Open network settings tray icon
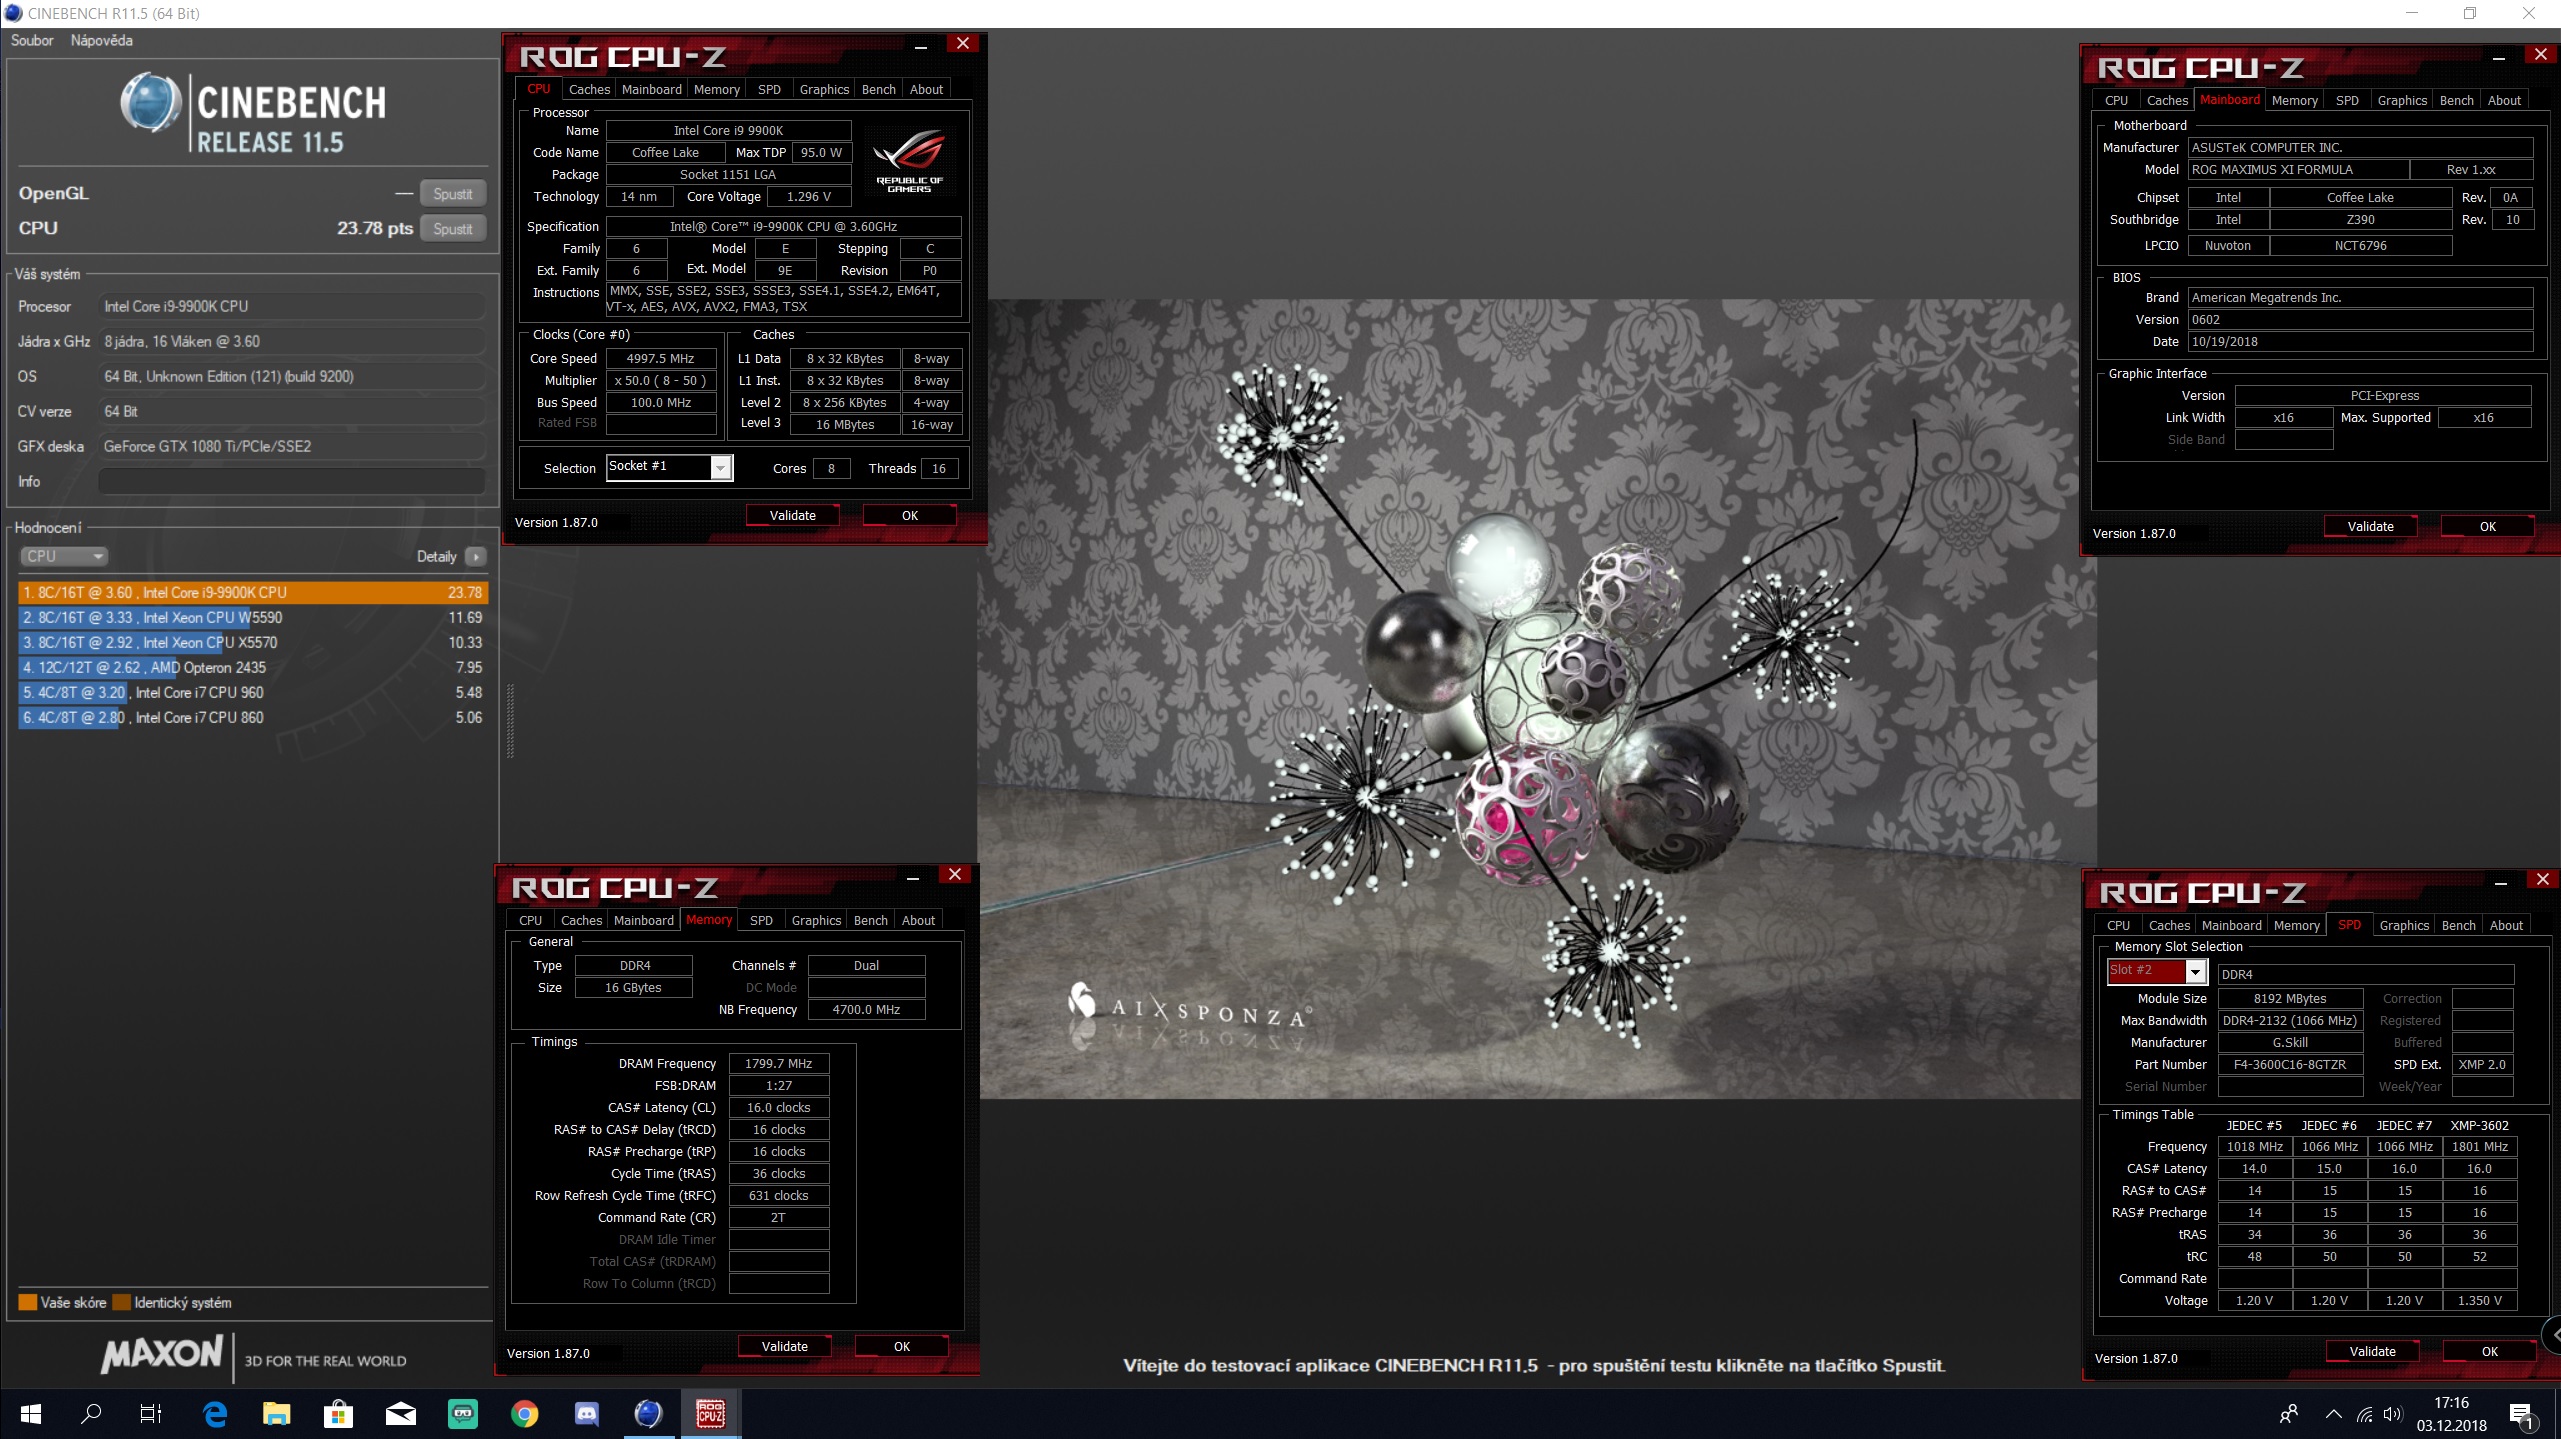This screenshot has width=2561, height=1439. click(2364, 1414)
